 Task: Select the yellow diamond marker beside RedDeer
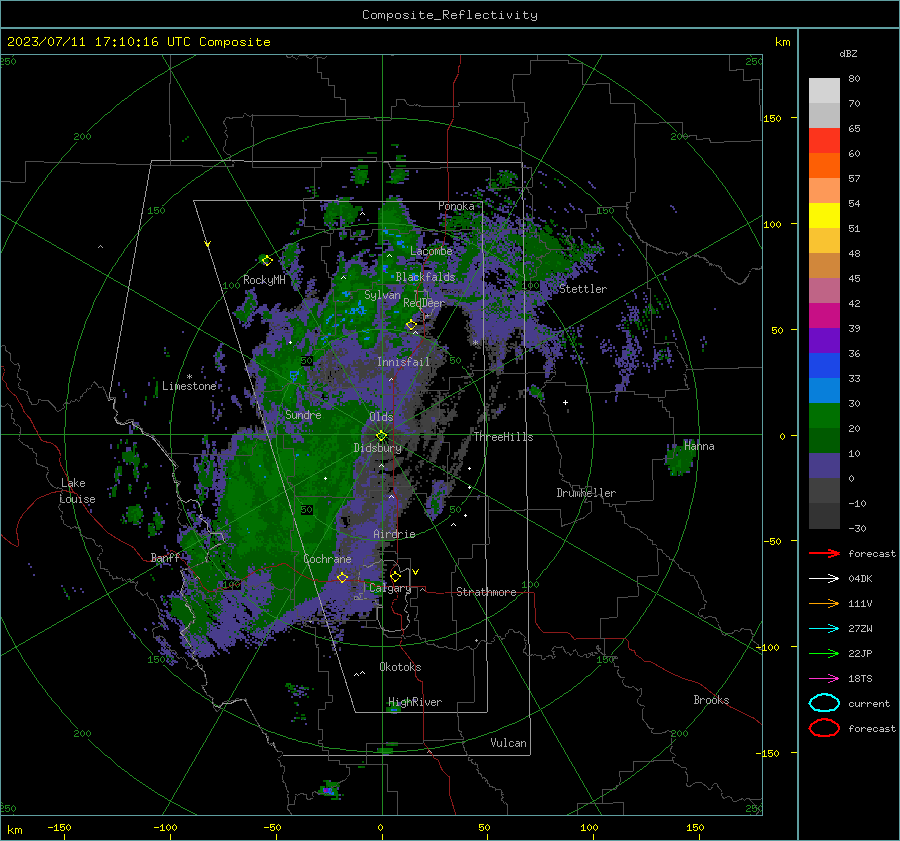point(412,325)
